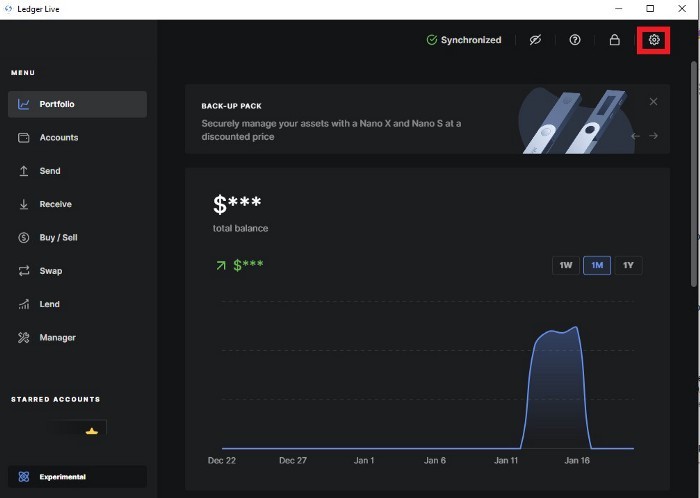The image size is (700, 498).
Task: Open the Swap section
Action: click(77, 271)
